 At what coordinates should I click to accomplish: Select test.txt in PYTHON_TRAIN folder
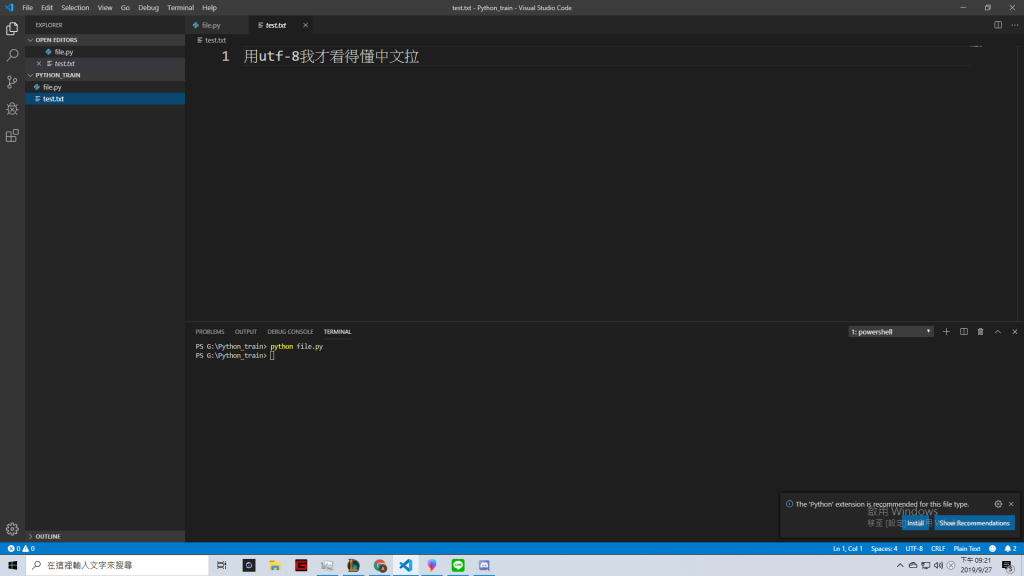105,99
